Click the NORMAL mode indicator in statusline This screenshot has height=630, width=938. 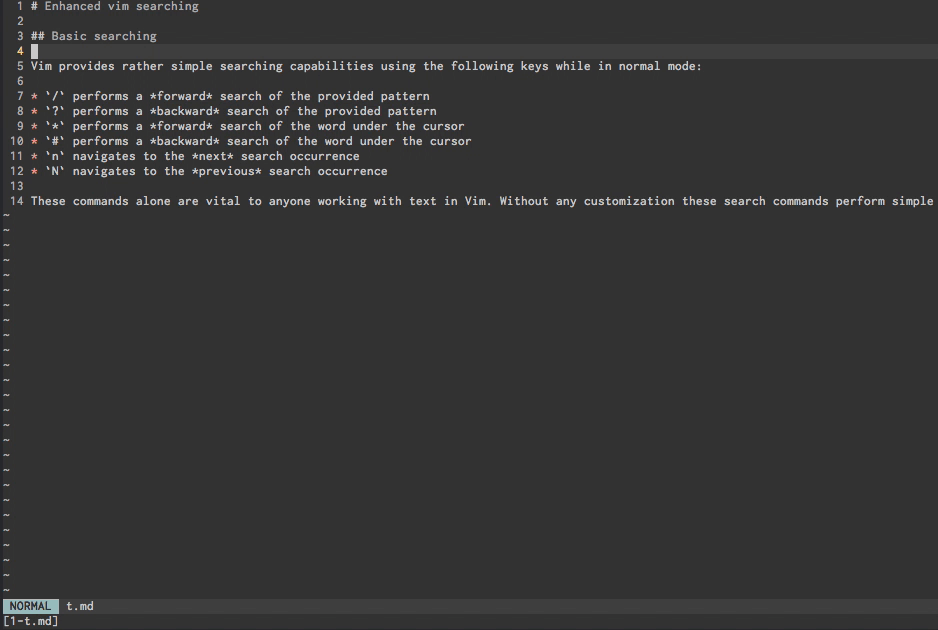coord(31,606)
